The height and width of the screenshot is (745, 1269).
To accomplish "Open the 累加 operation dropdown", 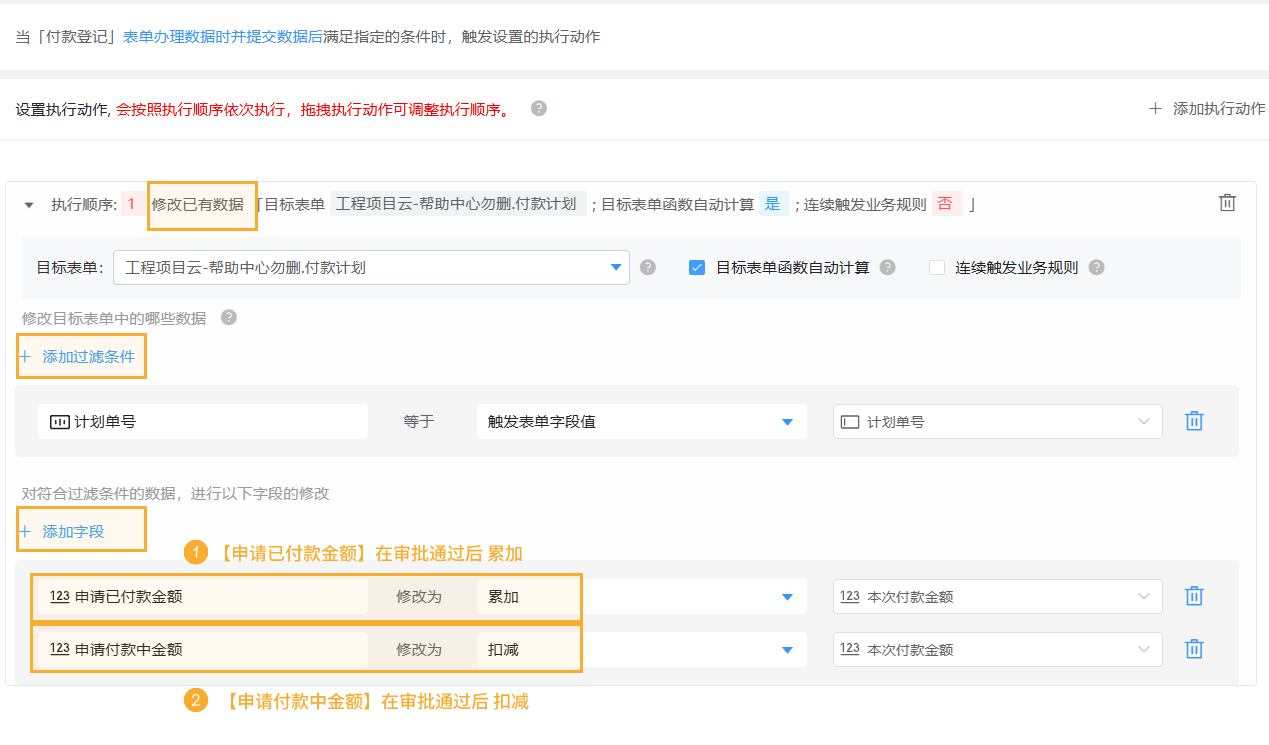I will point(787,597).
